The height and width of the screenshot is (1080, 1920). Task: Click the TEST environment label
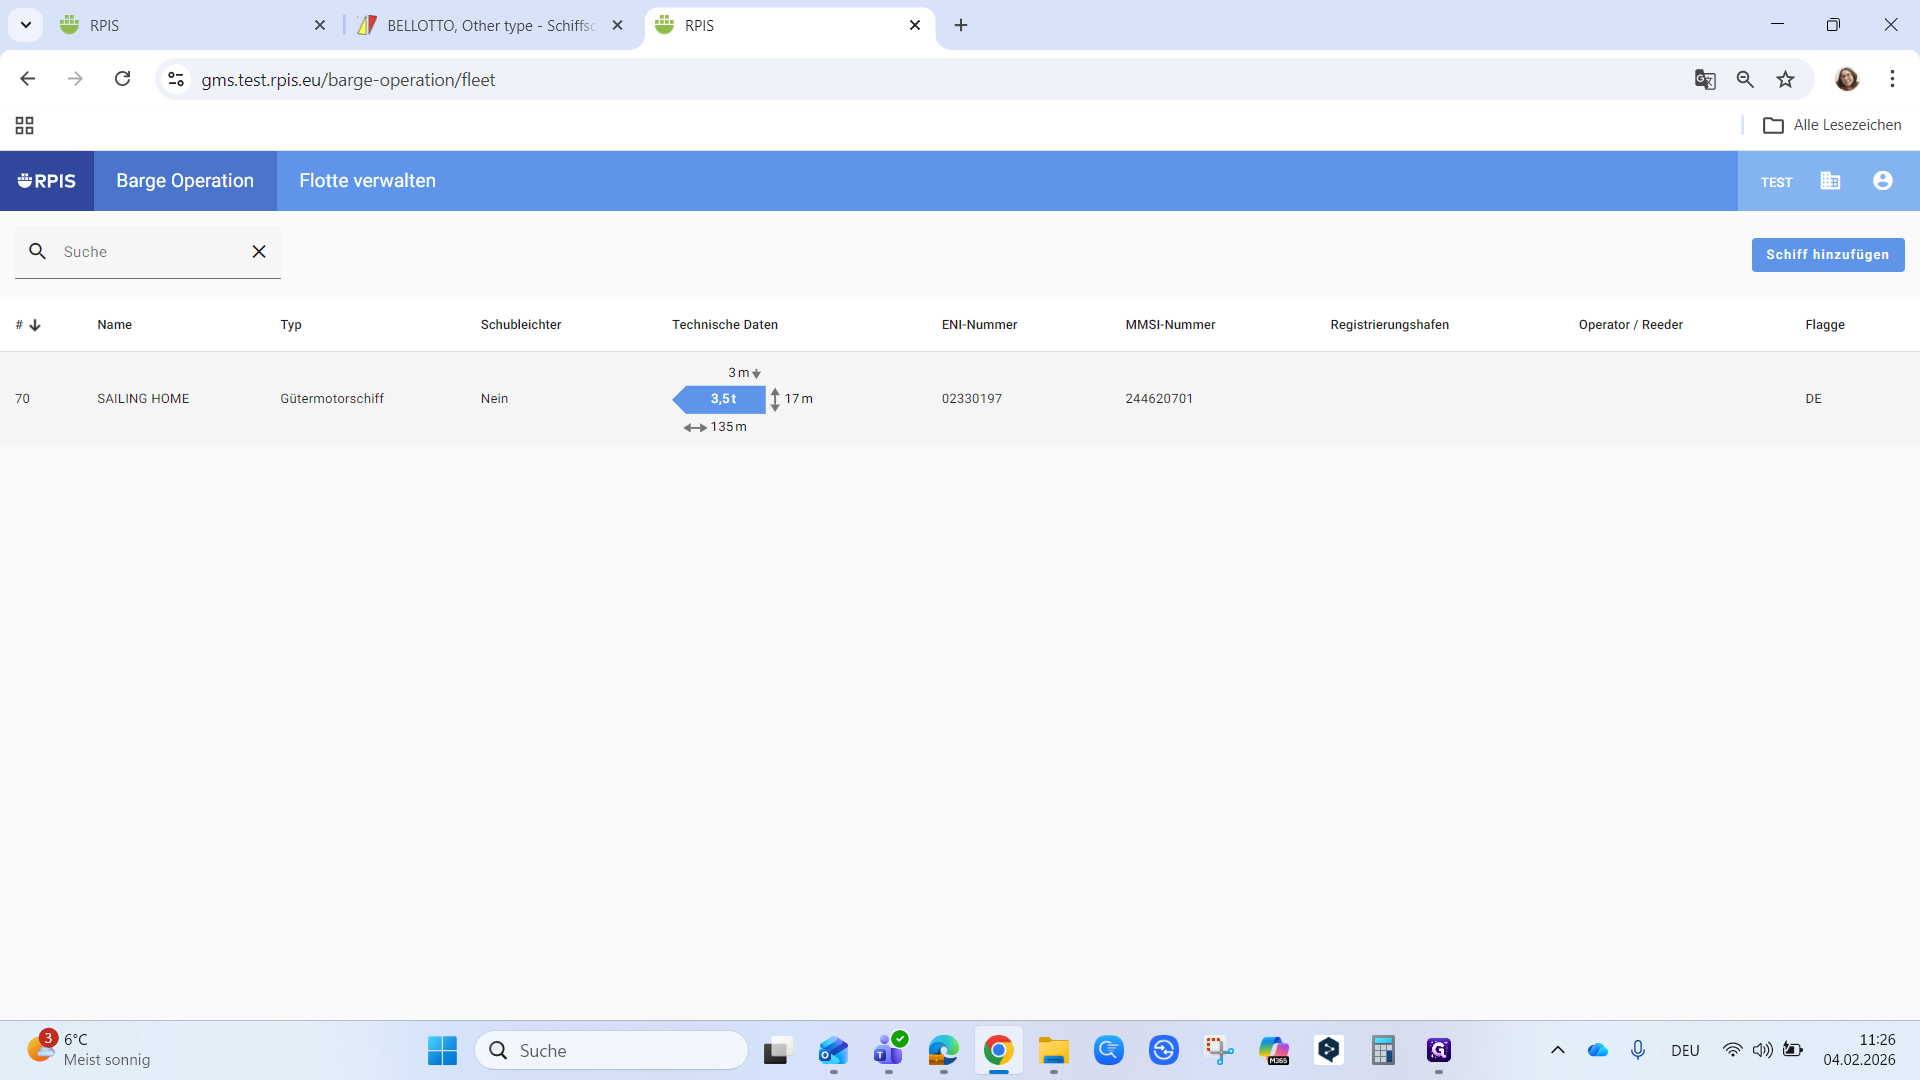point(1776,182)
